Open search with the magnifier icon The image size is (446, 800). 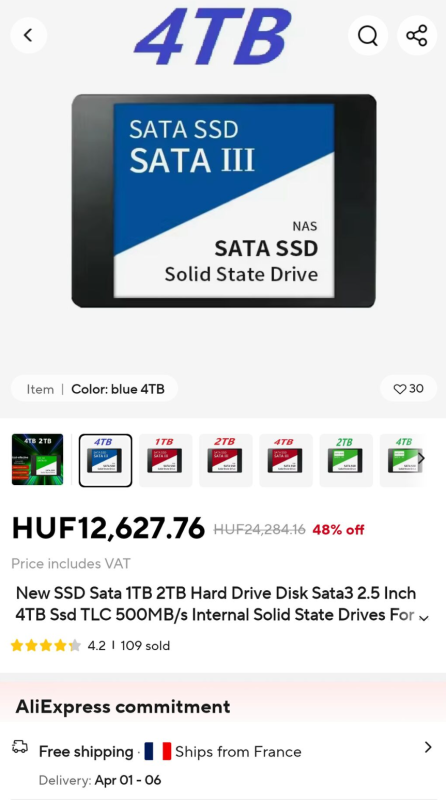pyautogui.click(x=367, y=35)
